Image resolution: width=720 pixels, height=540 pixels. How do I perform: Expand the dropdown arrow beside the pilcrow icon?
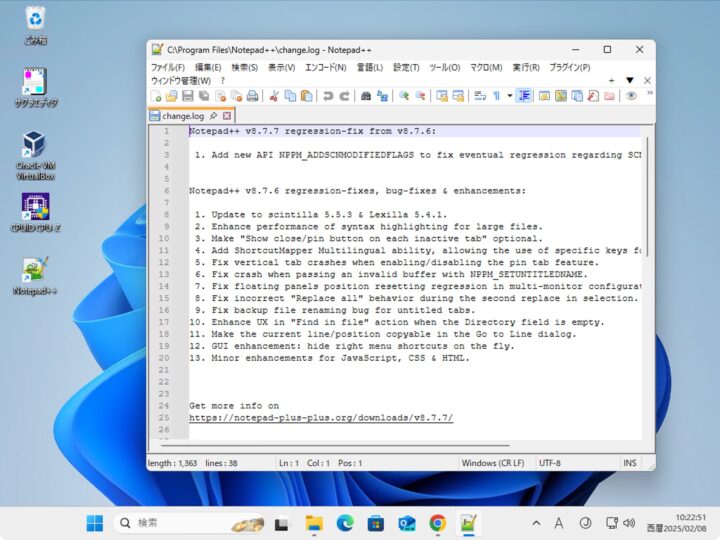pos(509,96)
